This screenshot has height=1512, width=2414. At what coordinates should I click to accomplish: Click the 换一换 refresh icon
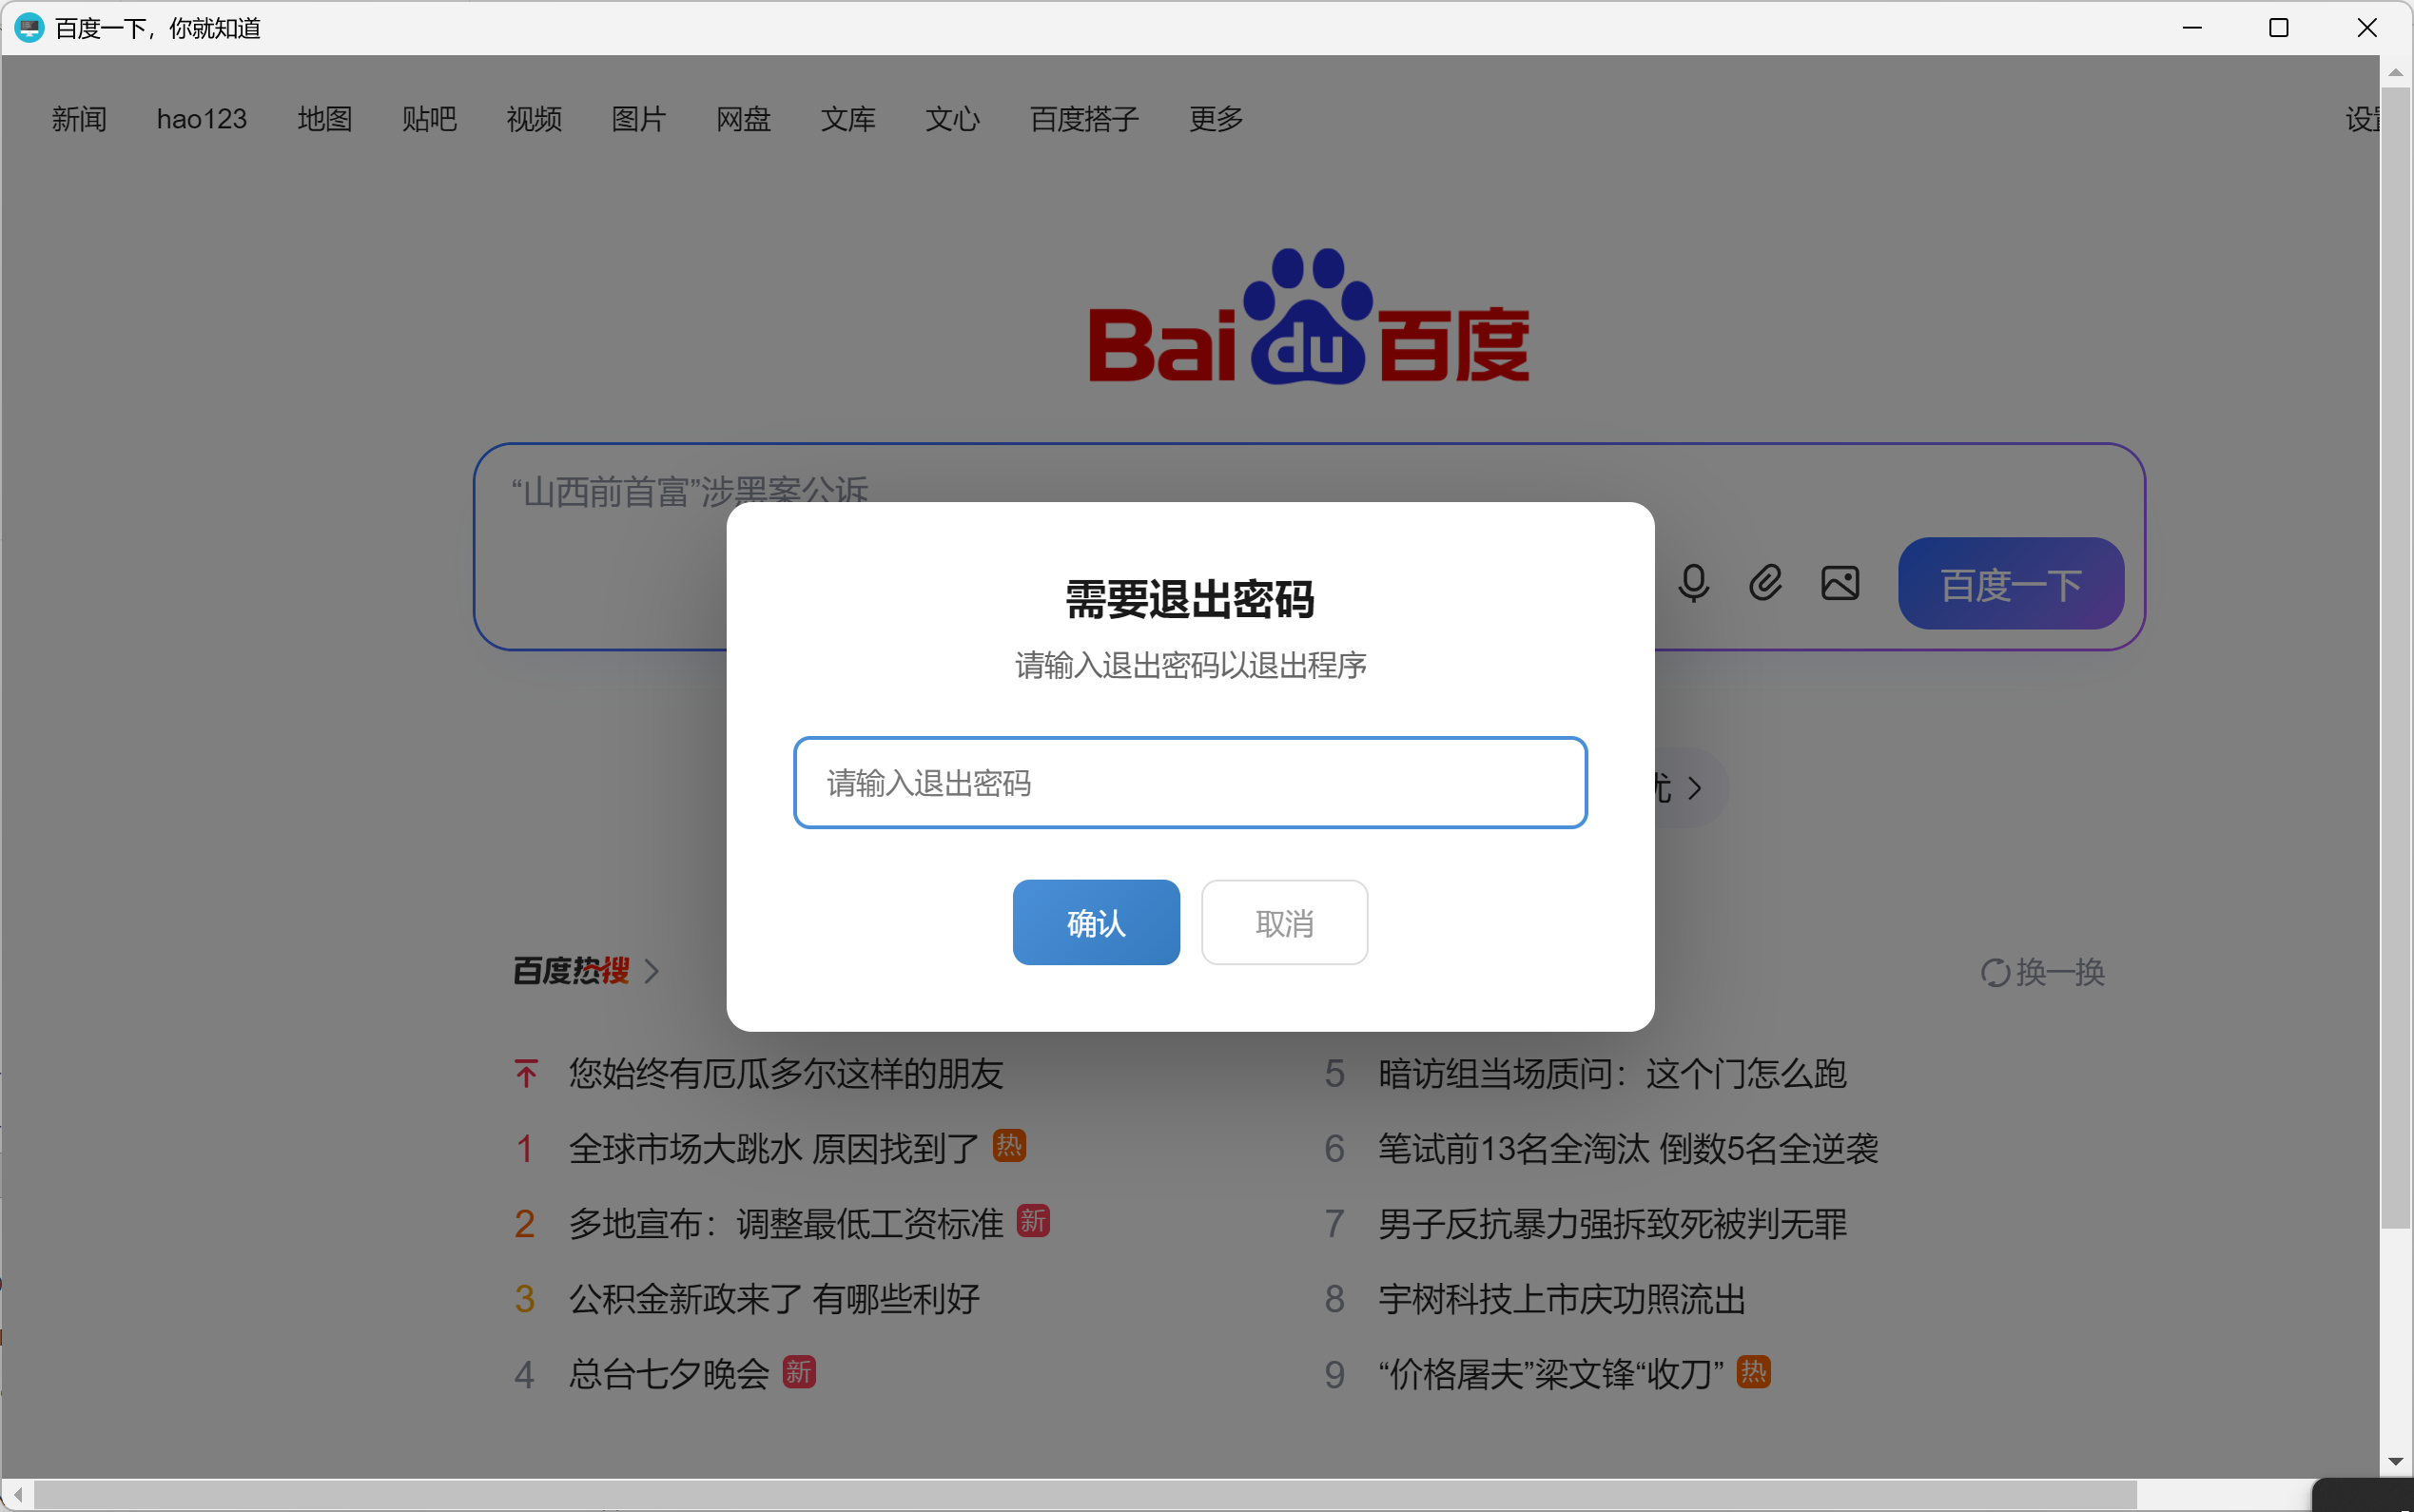tap(1995, 973)
